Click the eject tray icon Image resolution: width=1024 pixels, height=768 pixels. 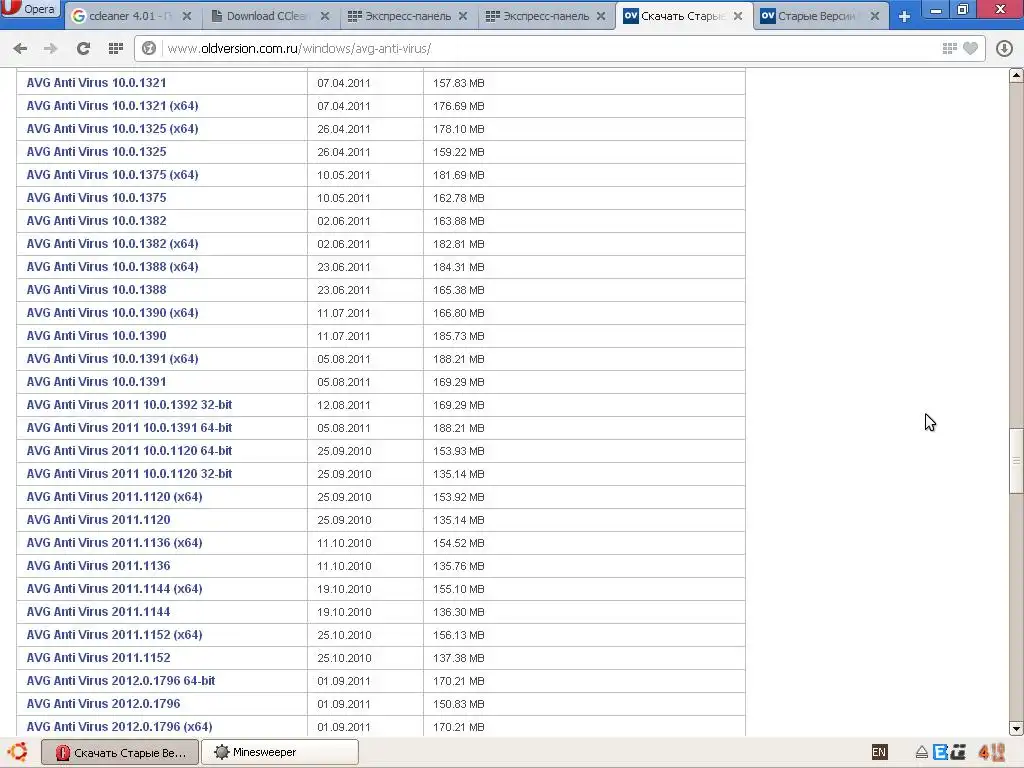pos(921,753)
